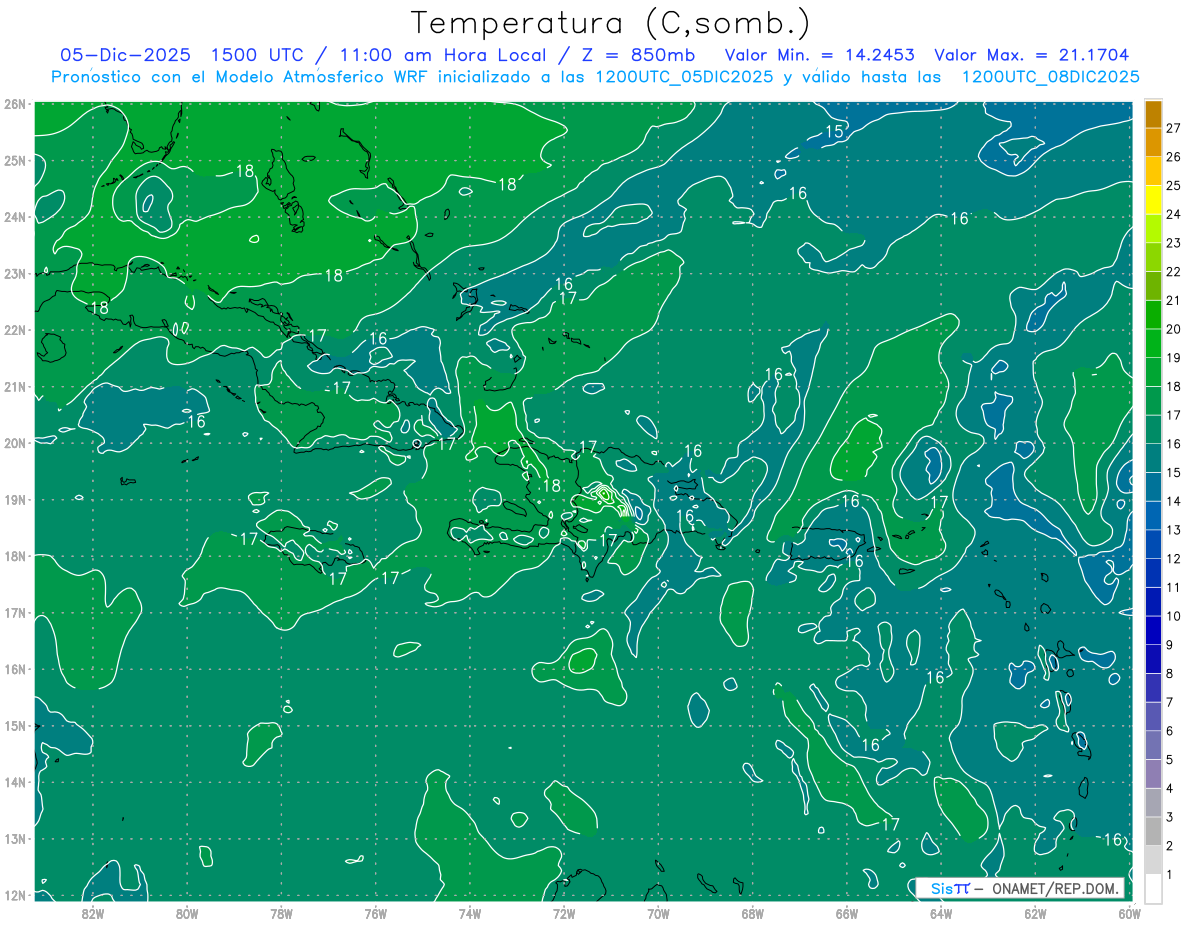This screenshot has height=927, width=1200.
Task: Click the "24N" latitude label
Action: (15, 217)
